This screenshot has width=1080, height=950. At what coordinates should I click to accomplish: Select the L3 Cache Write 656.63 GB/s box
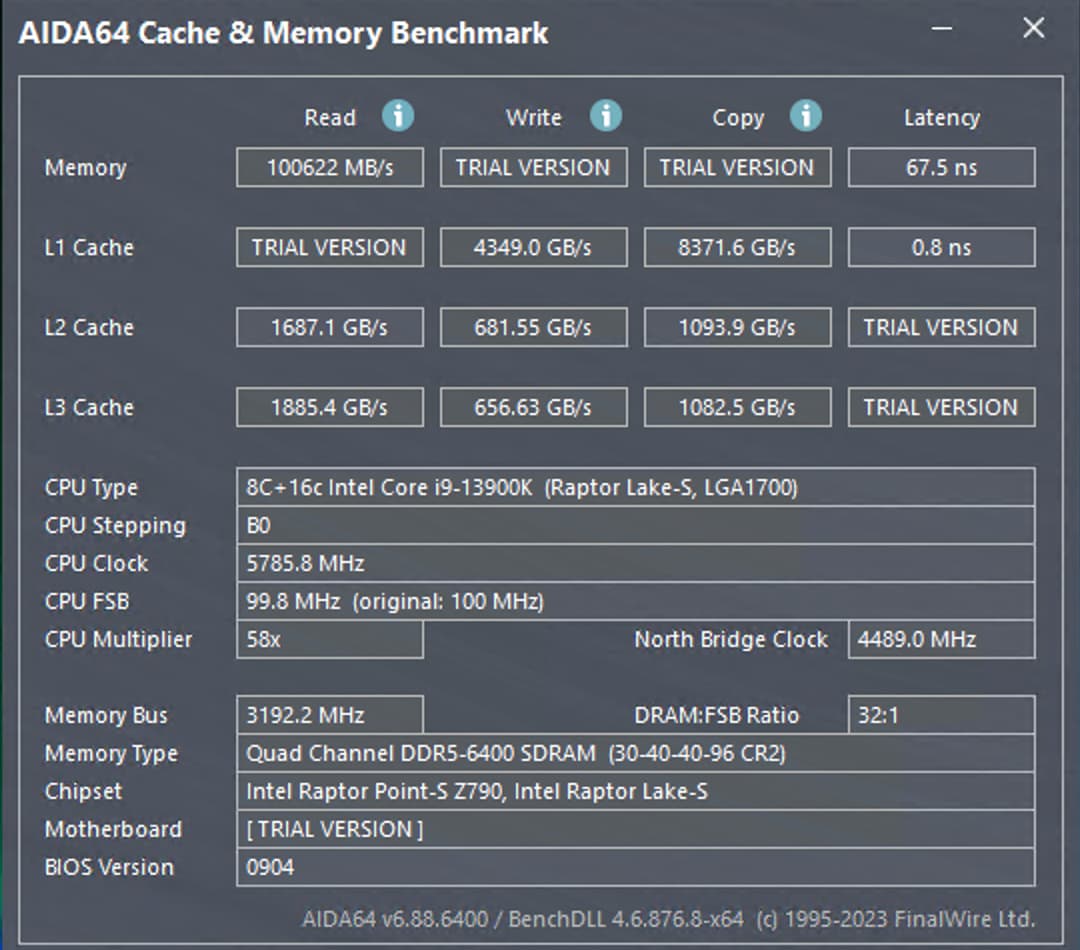[533, 407]
